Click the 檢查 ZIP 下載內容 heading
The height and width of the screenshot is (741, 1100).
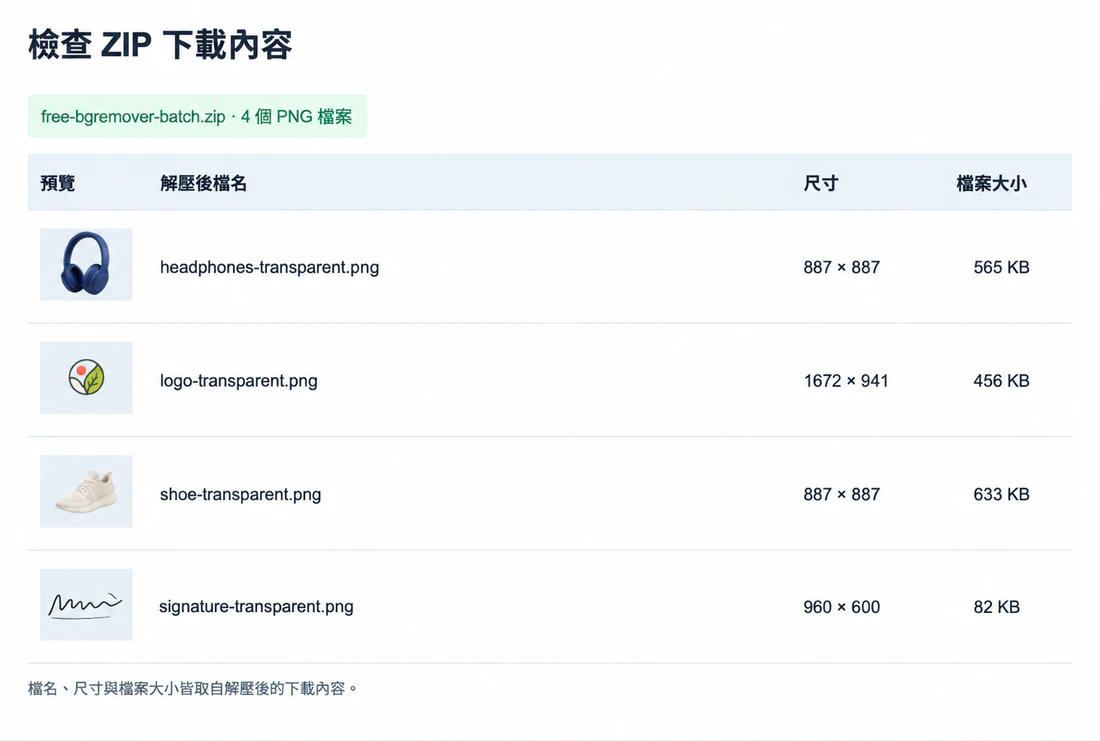[x=160, y=45]
